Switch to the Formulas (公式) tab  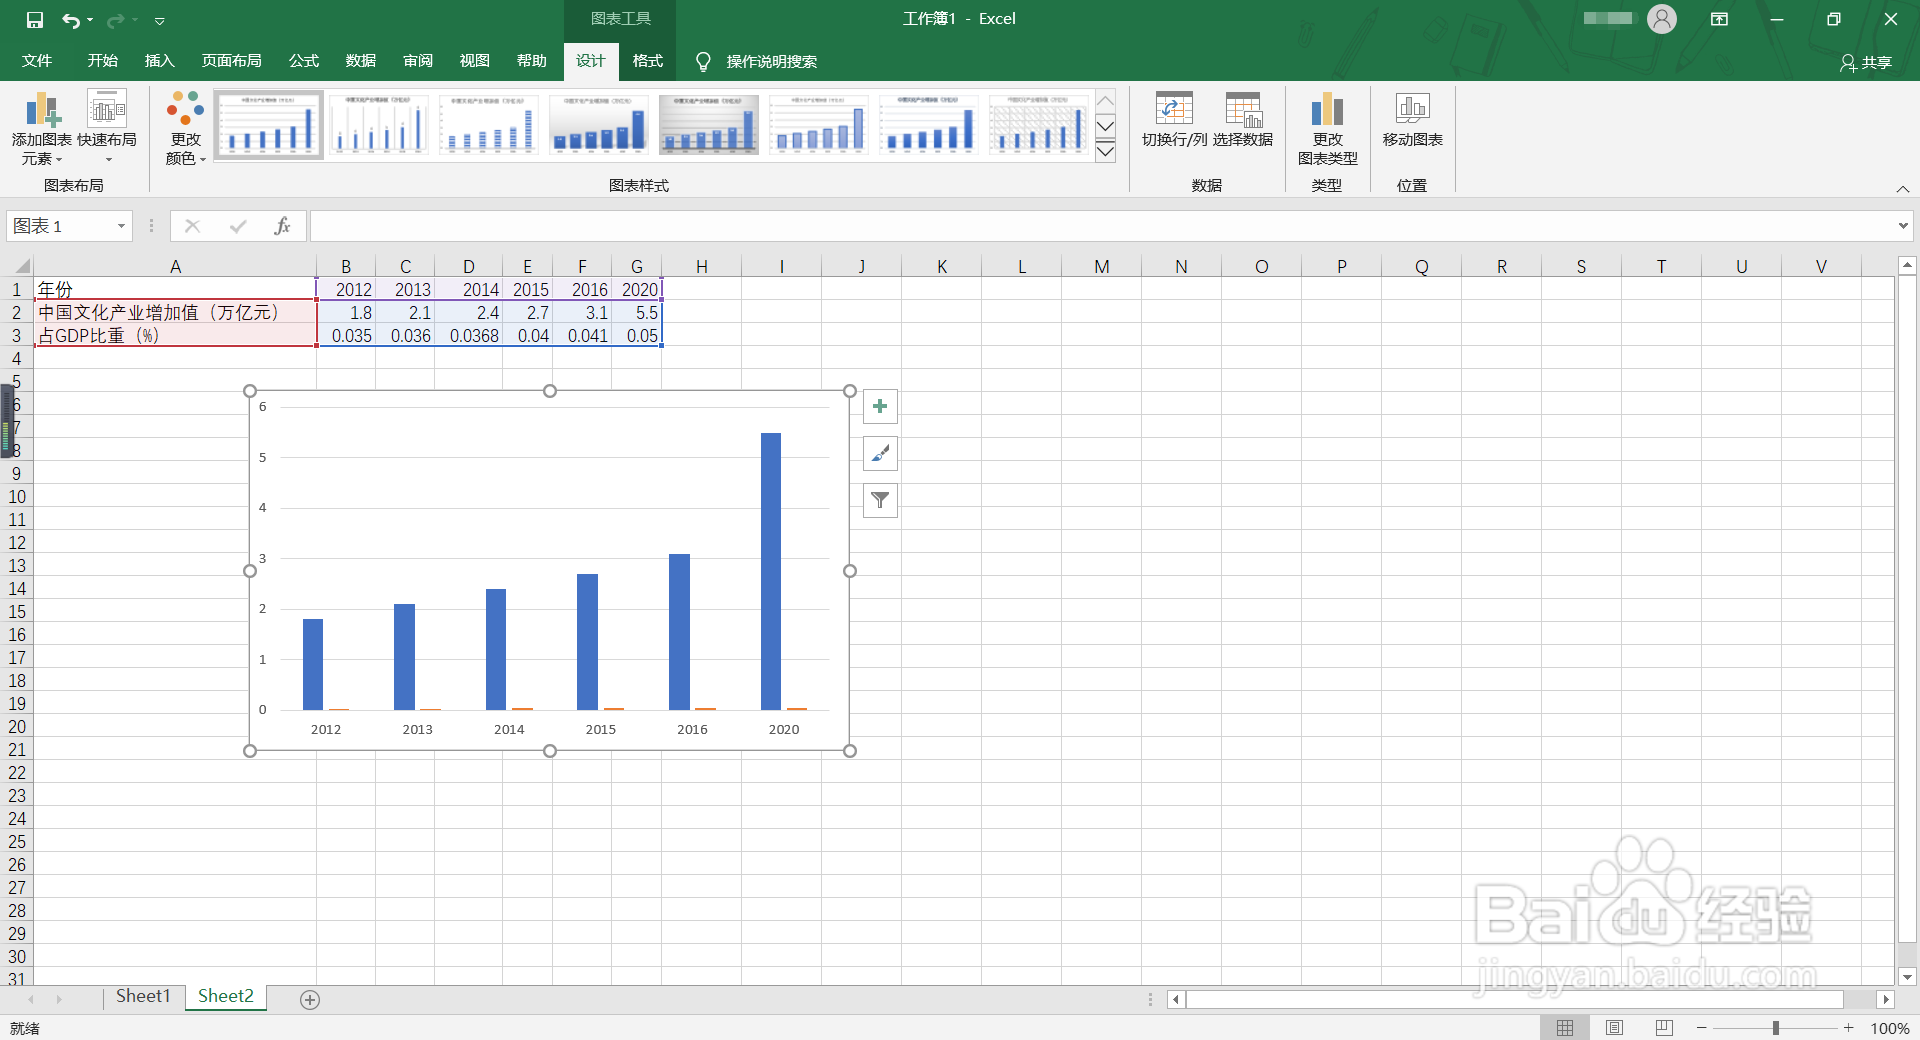click(303, 61)
